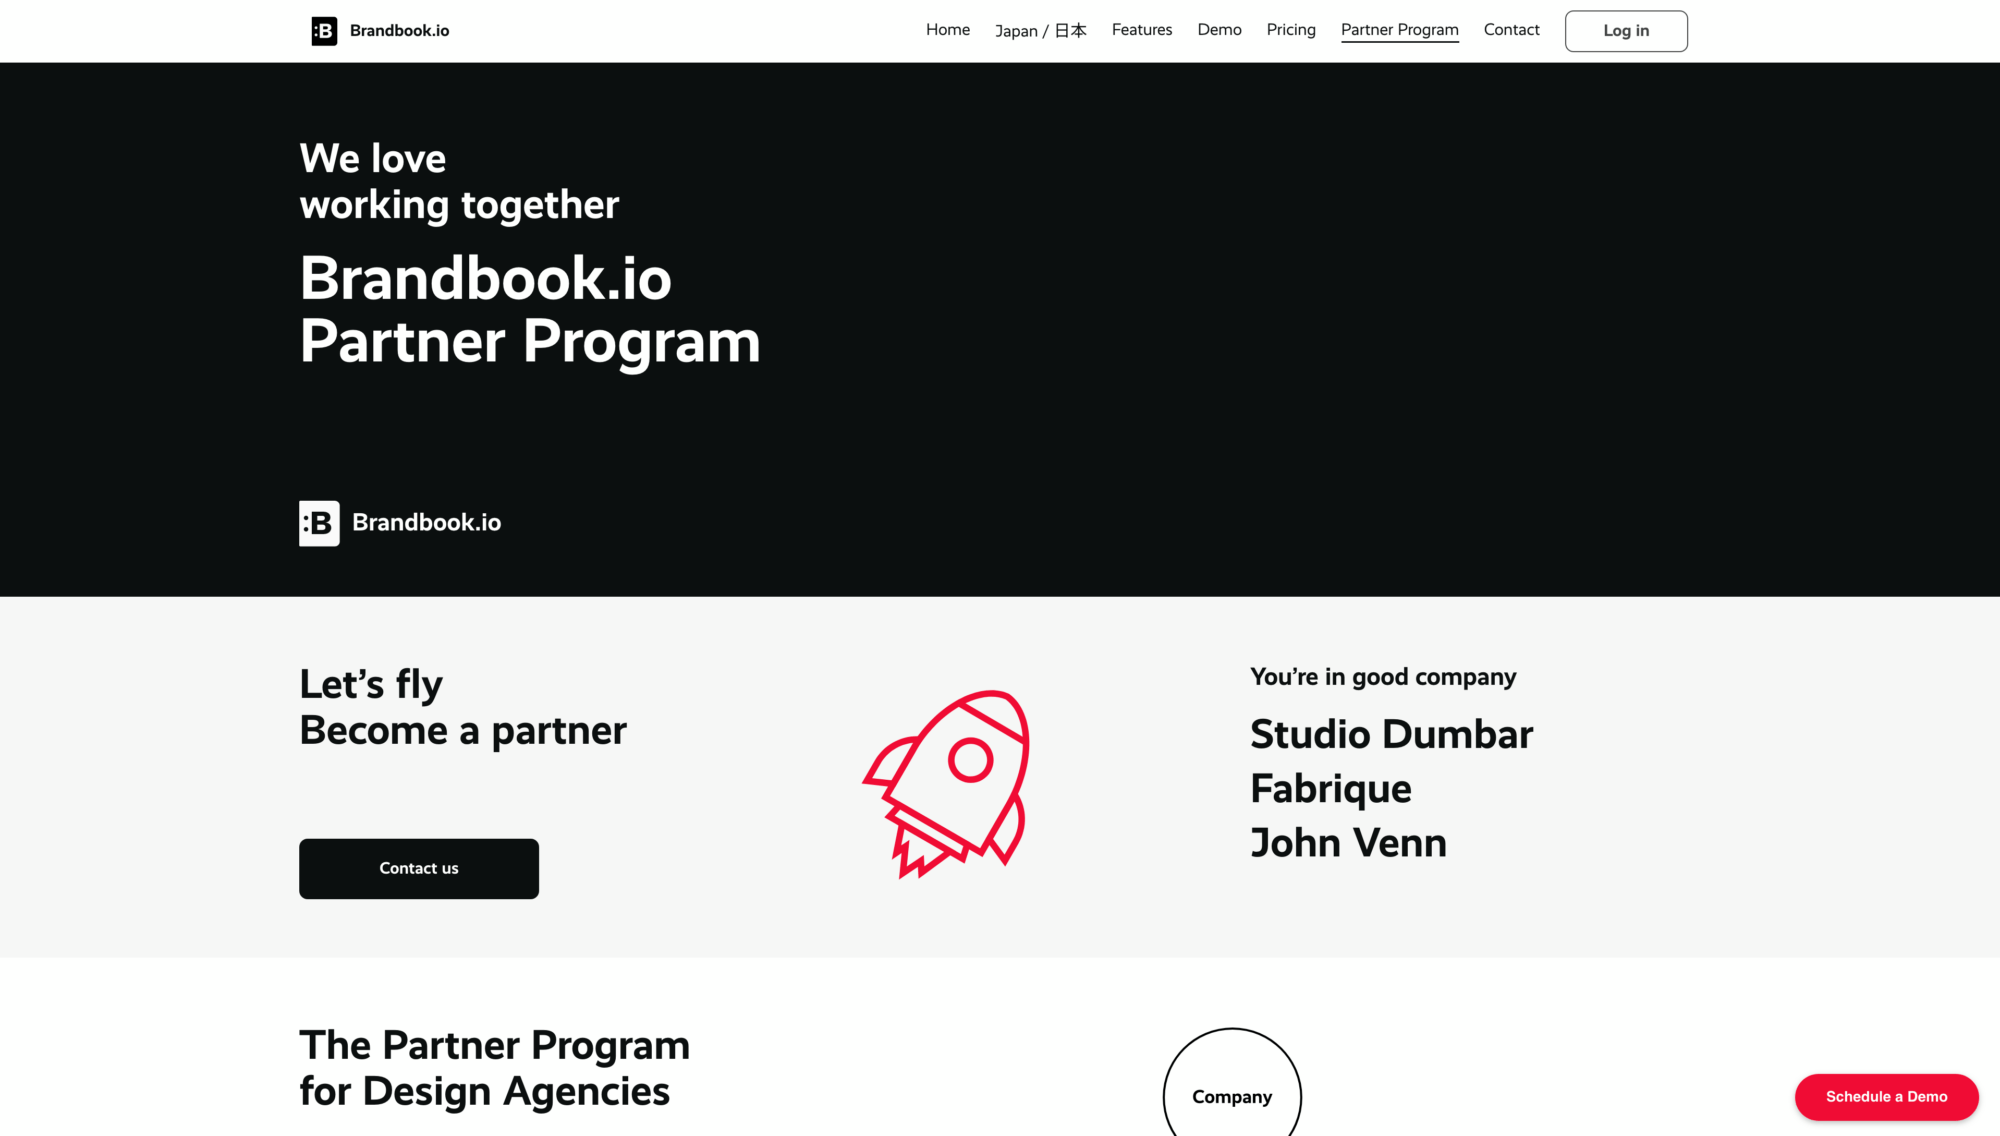This screenshot has height=1136, width=2000.
Task: Click the John Venn partner name
Action: click(x=1348, y=842)
